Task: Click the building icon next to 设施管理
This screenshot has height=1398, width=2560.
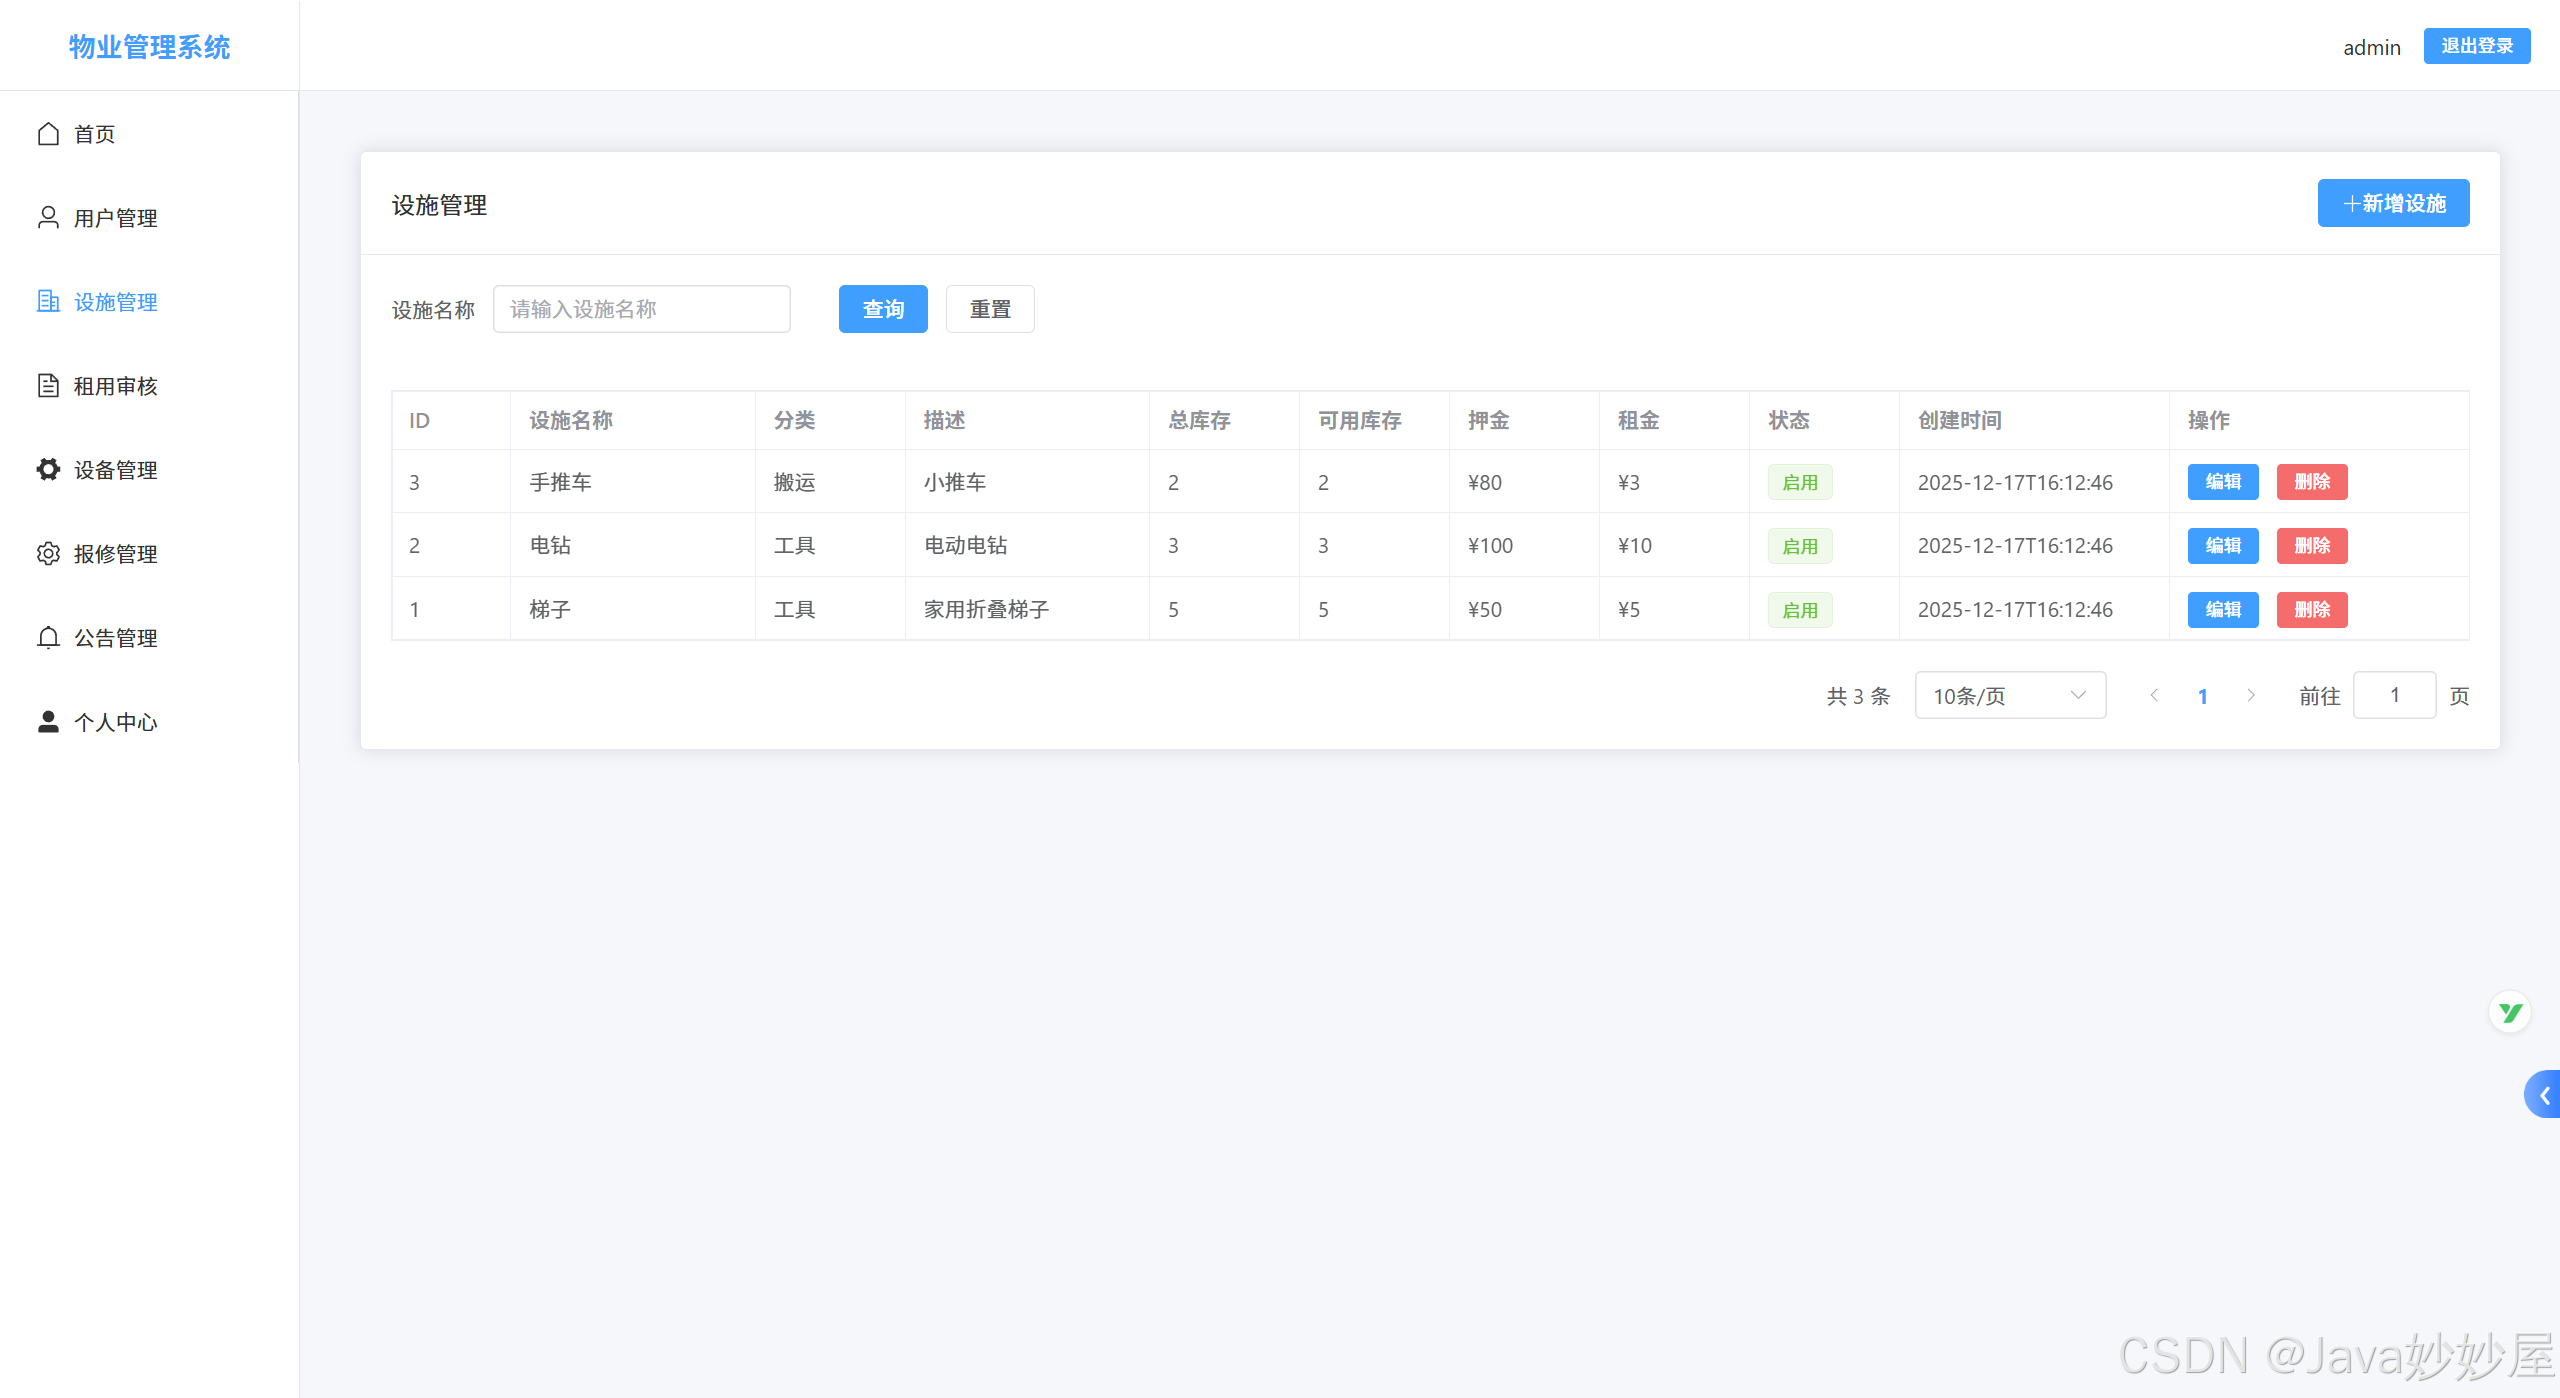Action: point(48,301)
